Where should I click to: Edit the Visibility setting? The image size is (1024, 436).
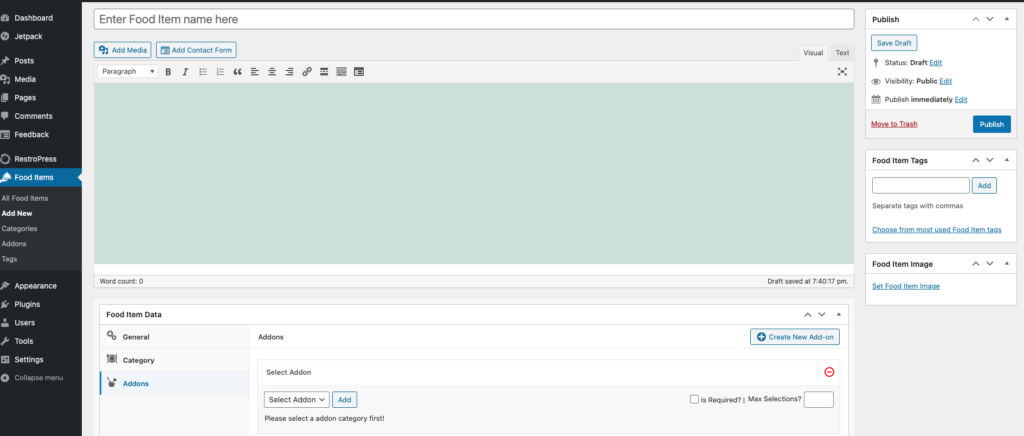click(946, 81)
